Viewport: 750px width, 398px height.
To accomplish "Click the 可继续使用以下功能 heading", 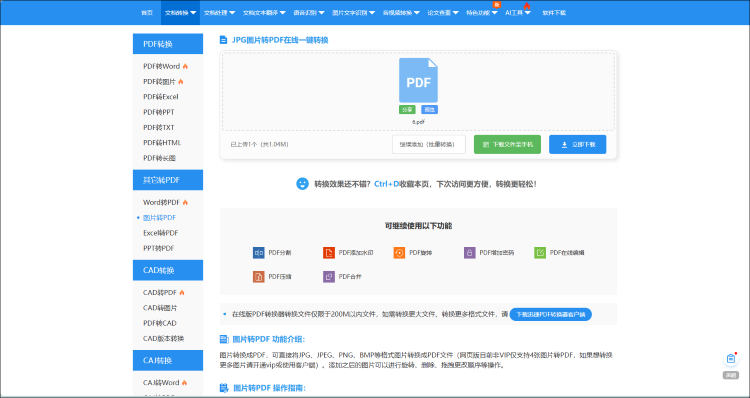I will click(x=419, y=226).
